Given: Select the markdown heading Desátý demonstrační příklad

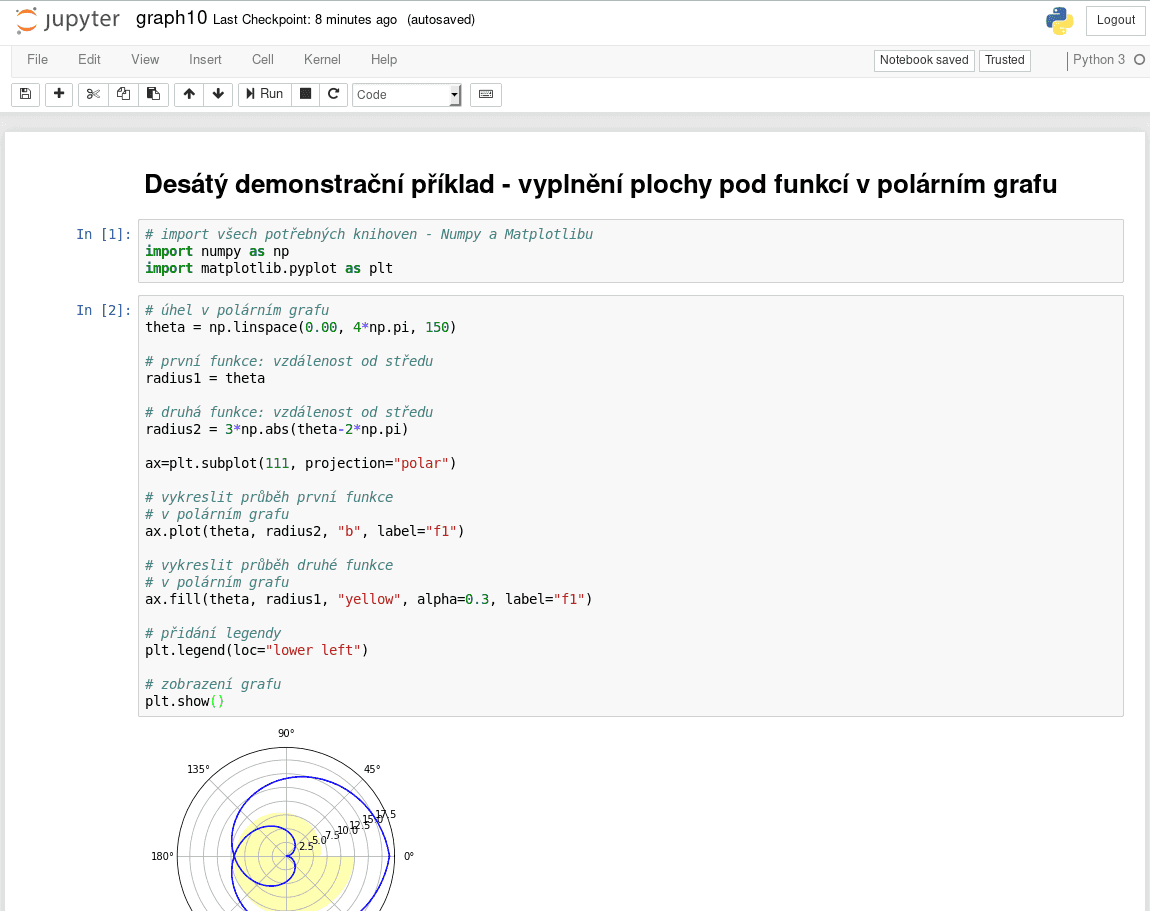Looking at the screenshot, I should click(x=600, y=184).
